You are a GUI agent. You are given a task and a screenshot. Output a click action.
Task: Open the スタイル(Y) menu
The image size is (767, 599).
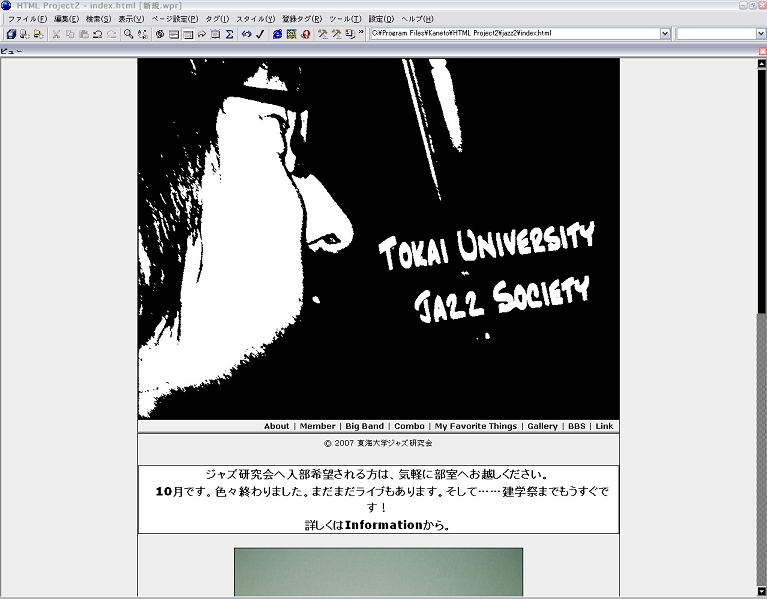coord(255,19)
